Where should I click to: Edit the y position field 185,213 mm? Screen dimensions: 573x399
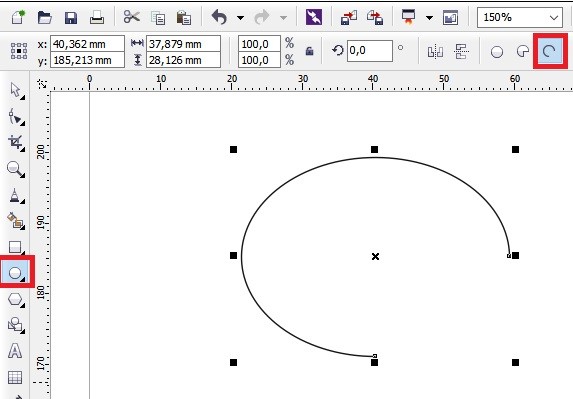87,60
